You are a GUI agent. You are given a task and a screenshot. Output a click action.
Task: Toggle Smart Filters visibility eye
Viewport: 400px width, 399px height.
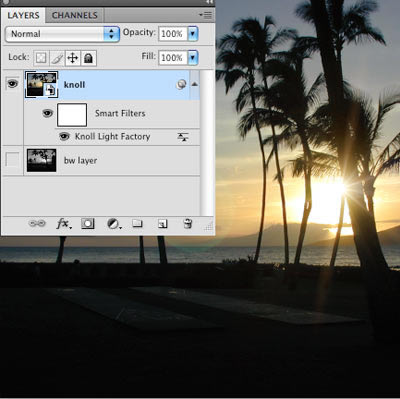[x=48, y=113]
